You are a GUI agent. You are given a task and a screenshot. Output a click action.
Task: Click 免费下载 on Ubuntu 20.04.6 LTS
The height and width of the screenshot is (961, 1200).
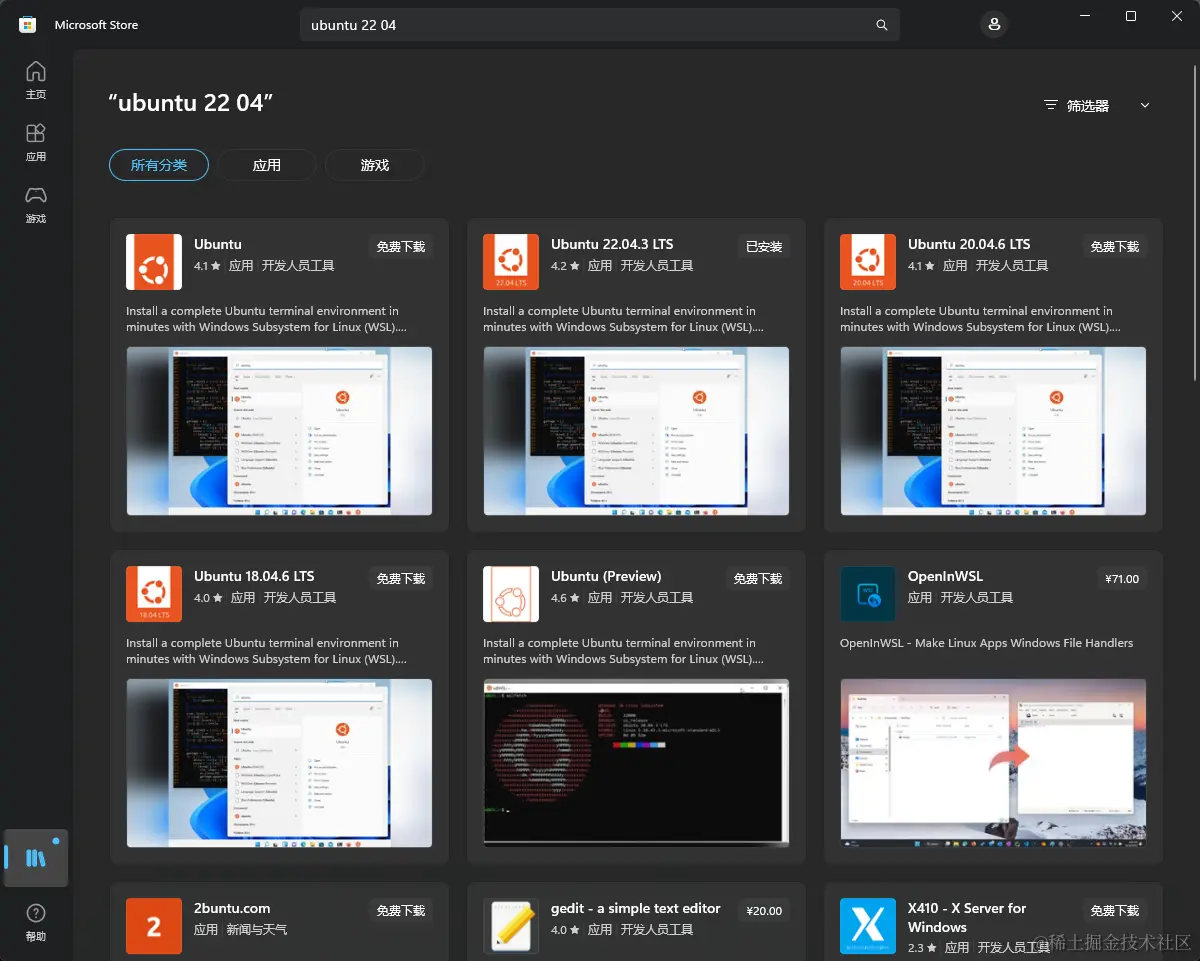point(1115,246)
